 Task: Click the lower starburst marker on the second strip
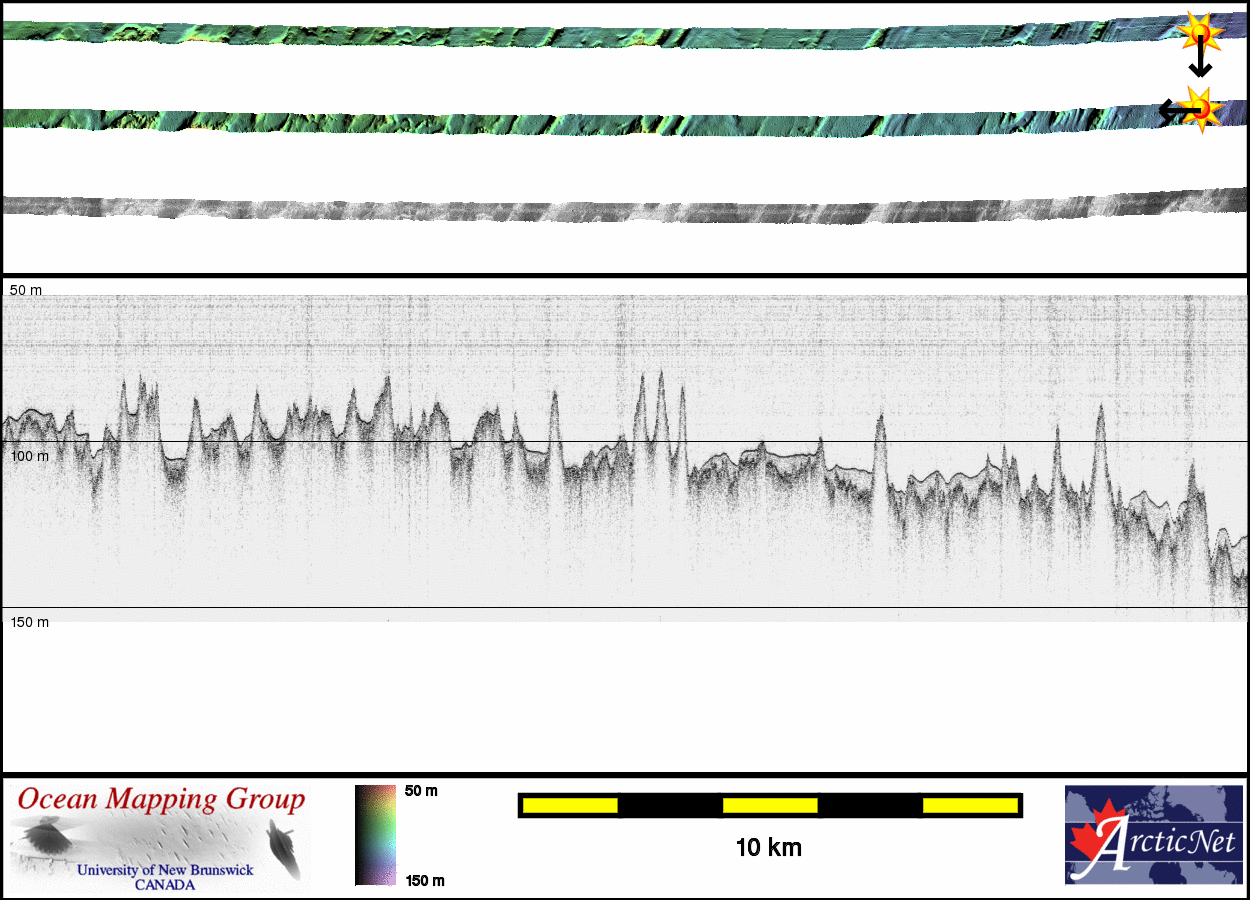click(1201, 108)
